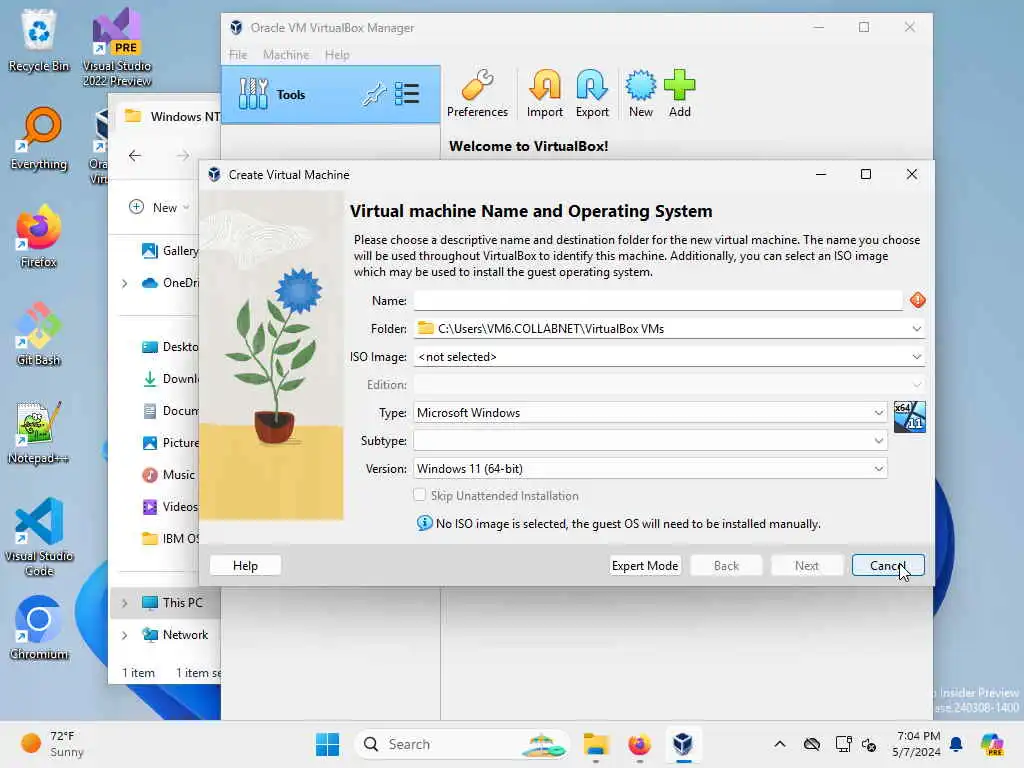Image resolution: width=1024 pixels, height=768 pixels.
Task: Select the Tools item in VirtualBox Manager
Action: tap(330, 95)
